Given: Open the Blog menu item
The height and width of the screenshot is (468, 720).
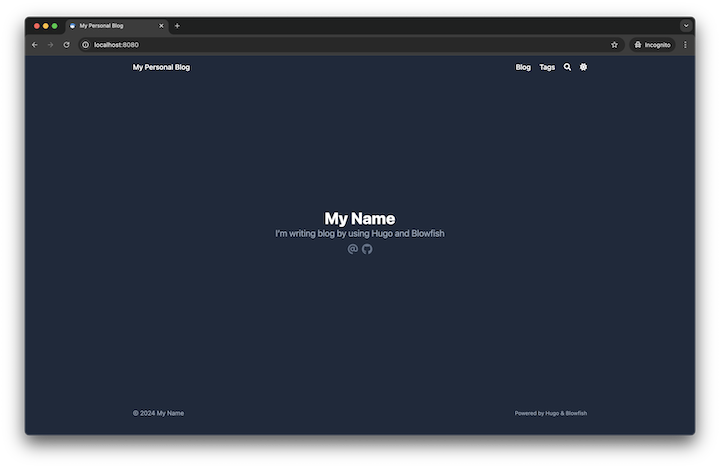Looking at the screenshot, I should pos(523,67).
